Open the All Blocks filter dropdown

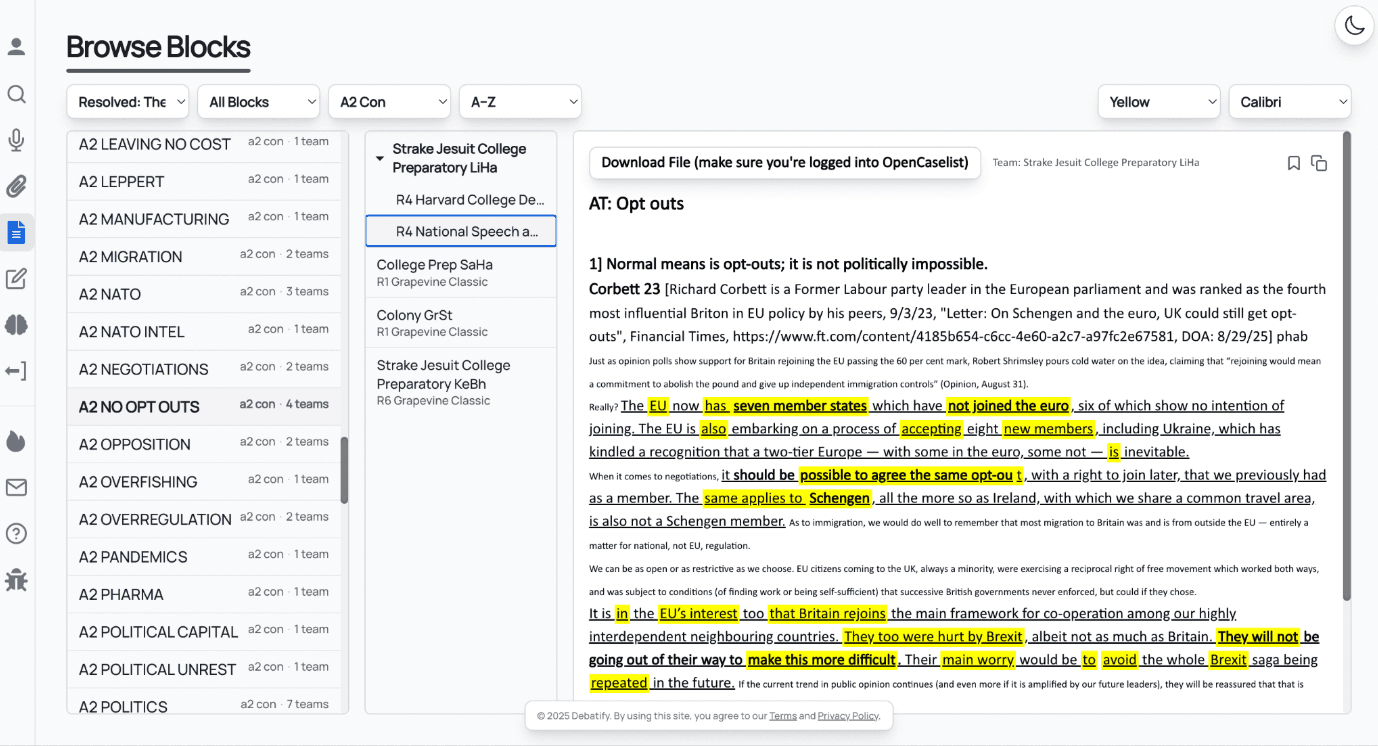coord(258,102)
